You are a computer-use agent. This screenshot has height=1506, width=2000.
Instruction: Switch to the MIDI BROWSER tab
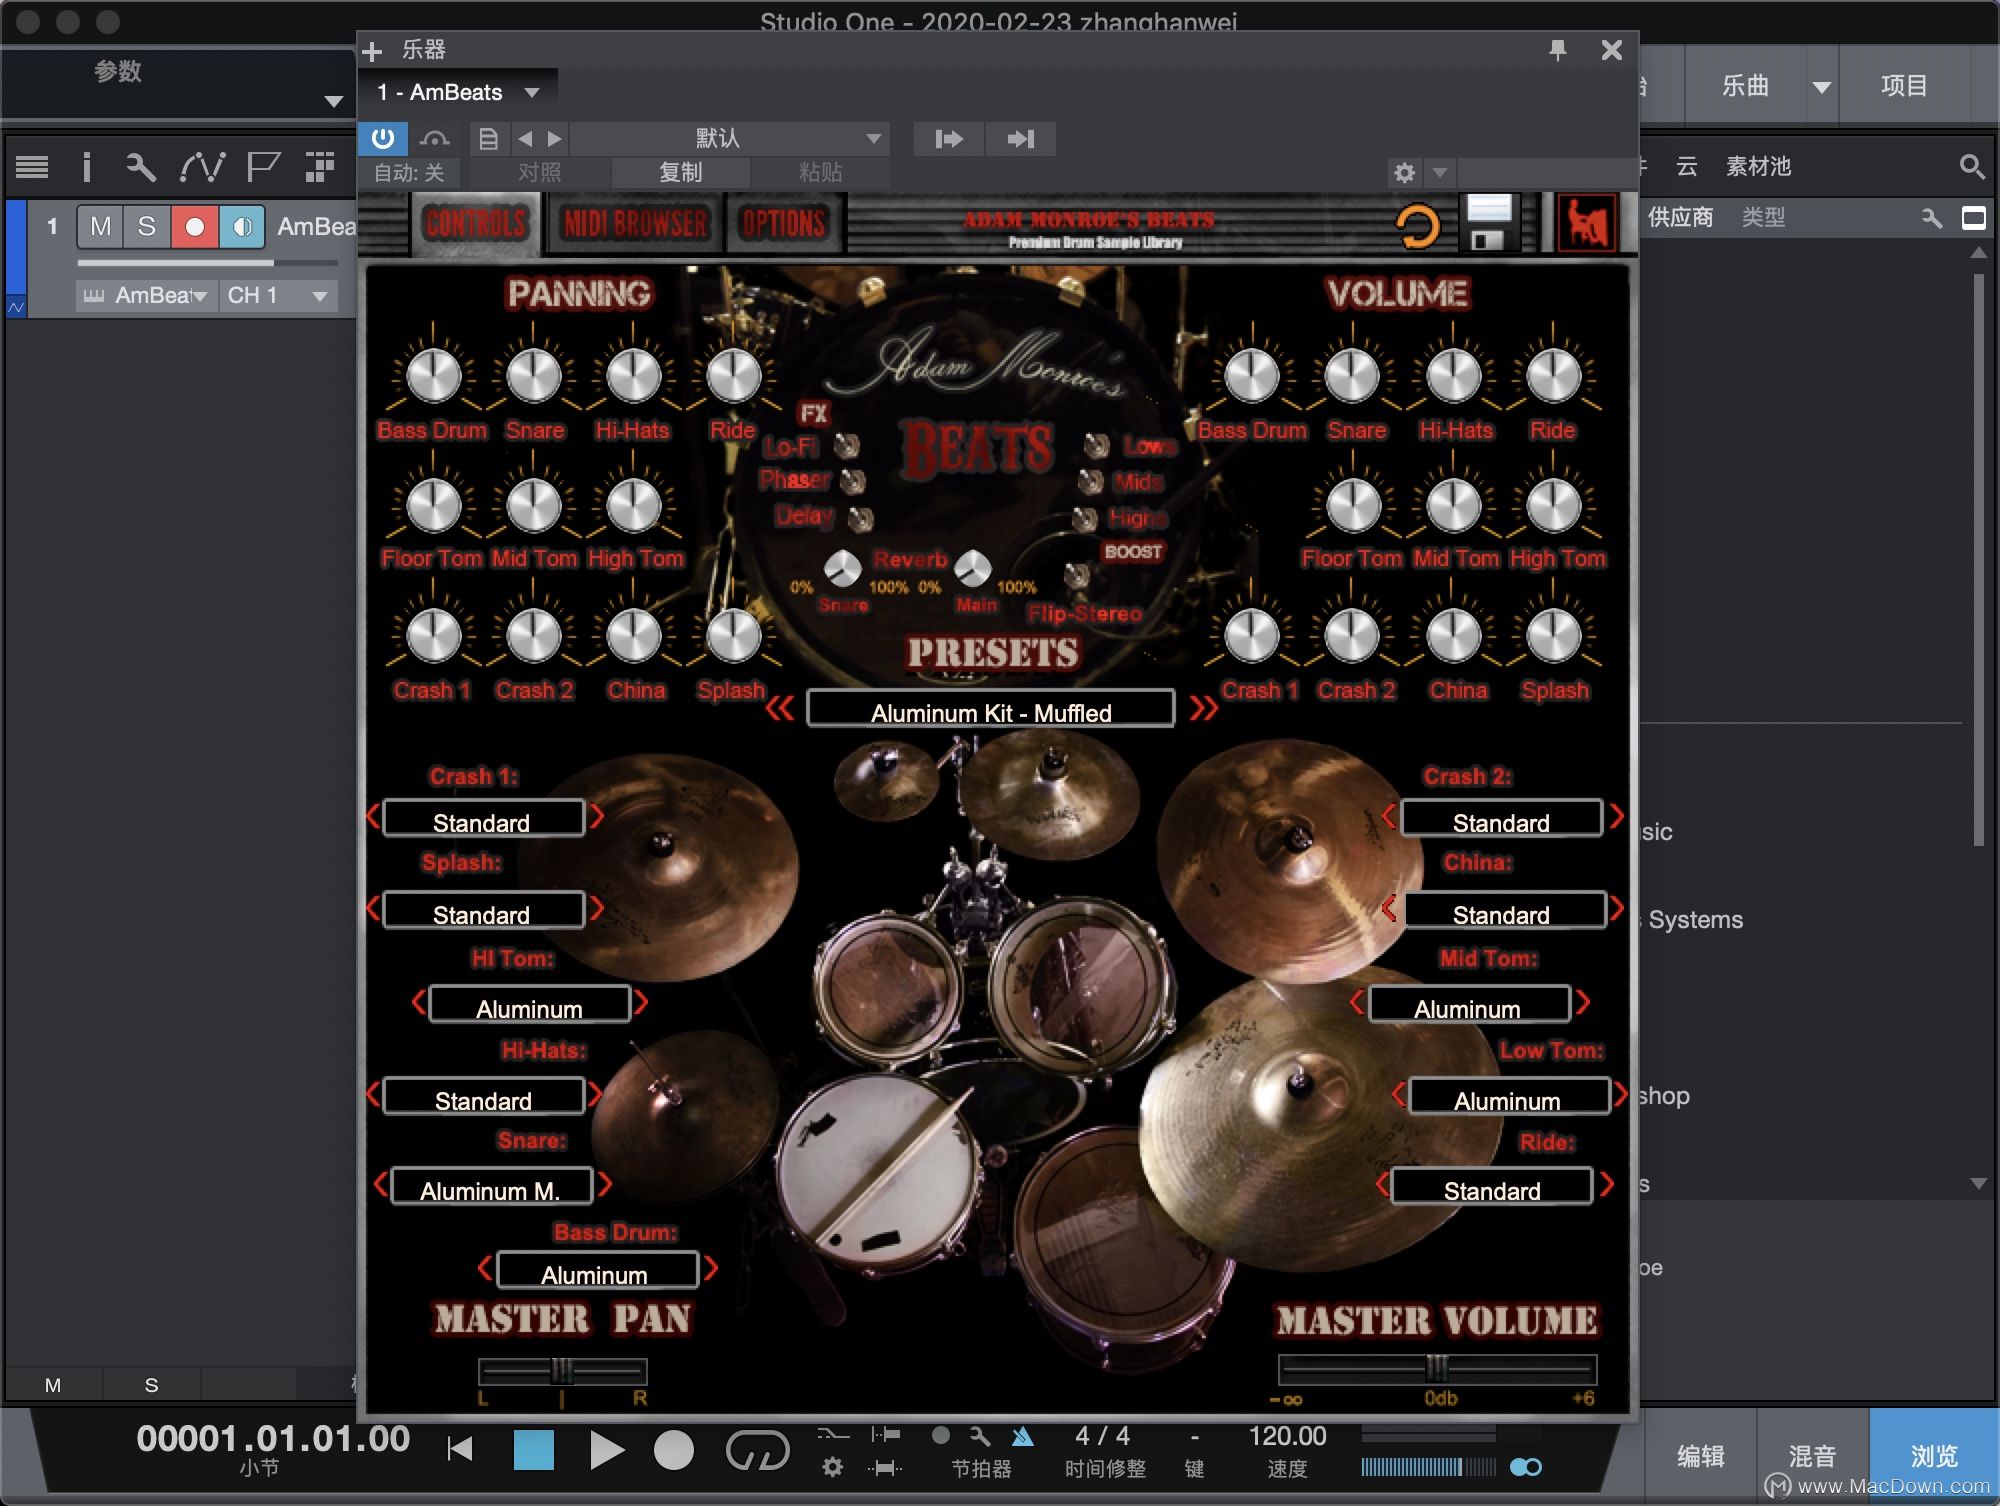635,224
